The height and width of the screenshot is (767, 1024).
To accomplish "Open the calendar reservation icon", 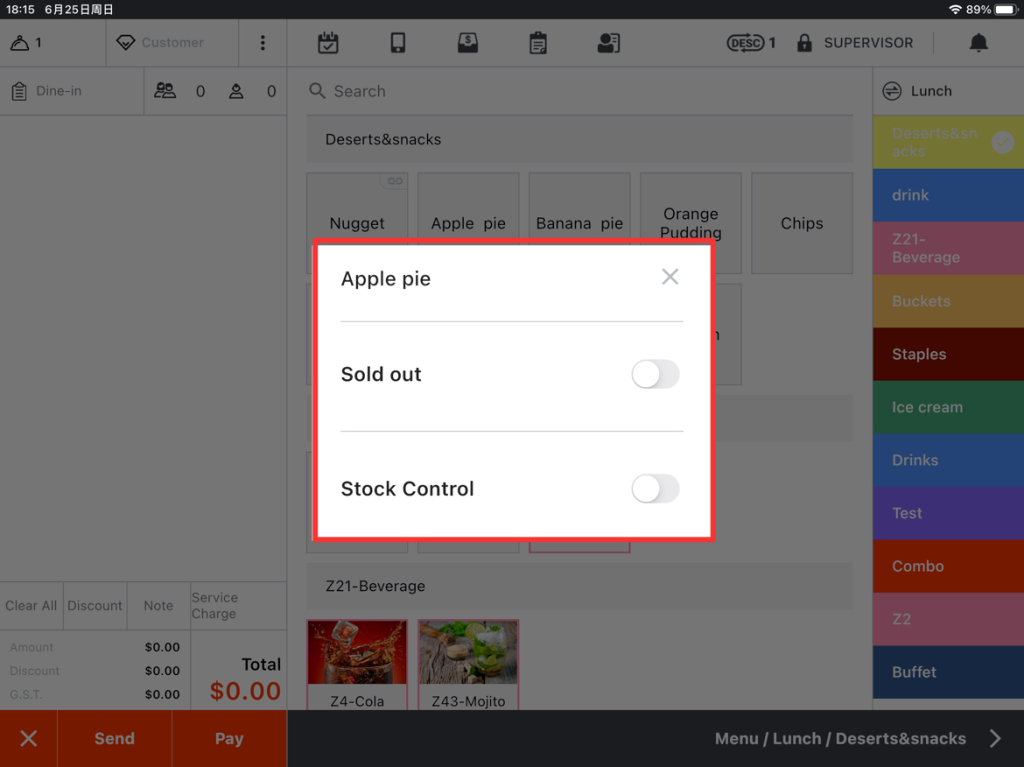I will click(328, 43).
